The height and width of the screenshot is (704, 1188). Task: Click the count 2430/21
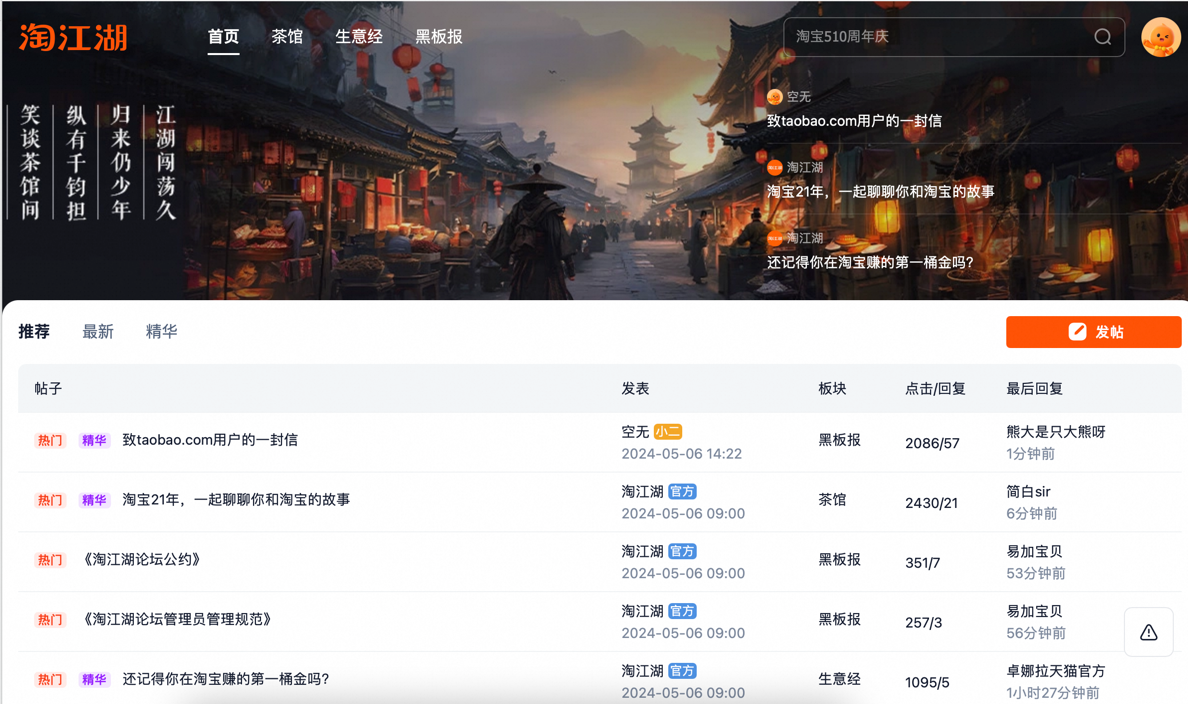pos(931,503)
